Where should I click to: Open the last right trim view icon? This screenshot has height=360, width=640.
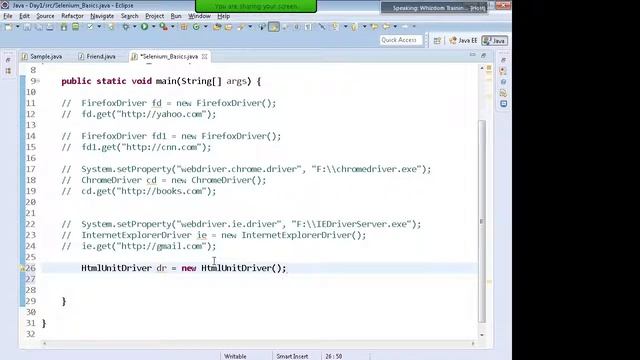503,104
